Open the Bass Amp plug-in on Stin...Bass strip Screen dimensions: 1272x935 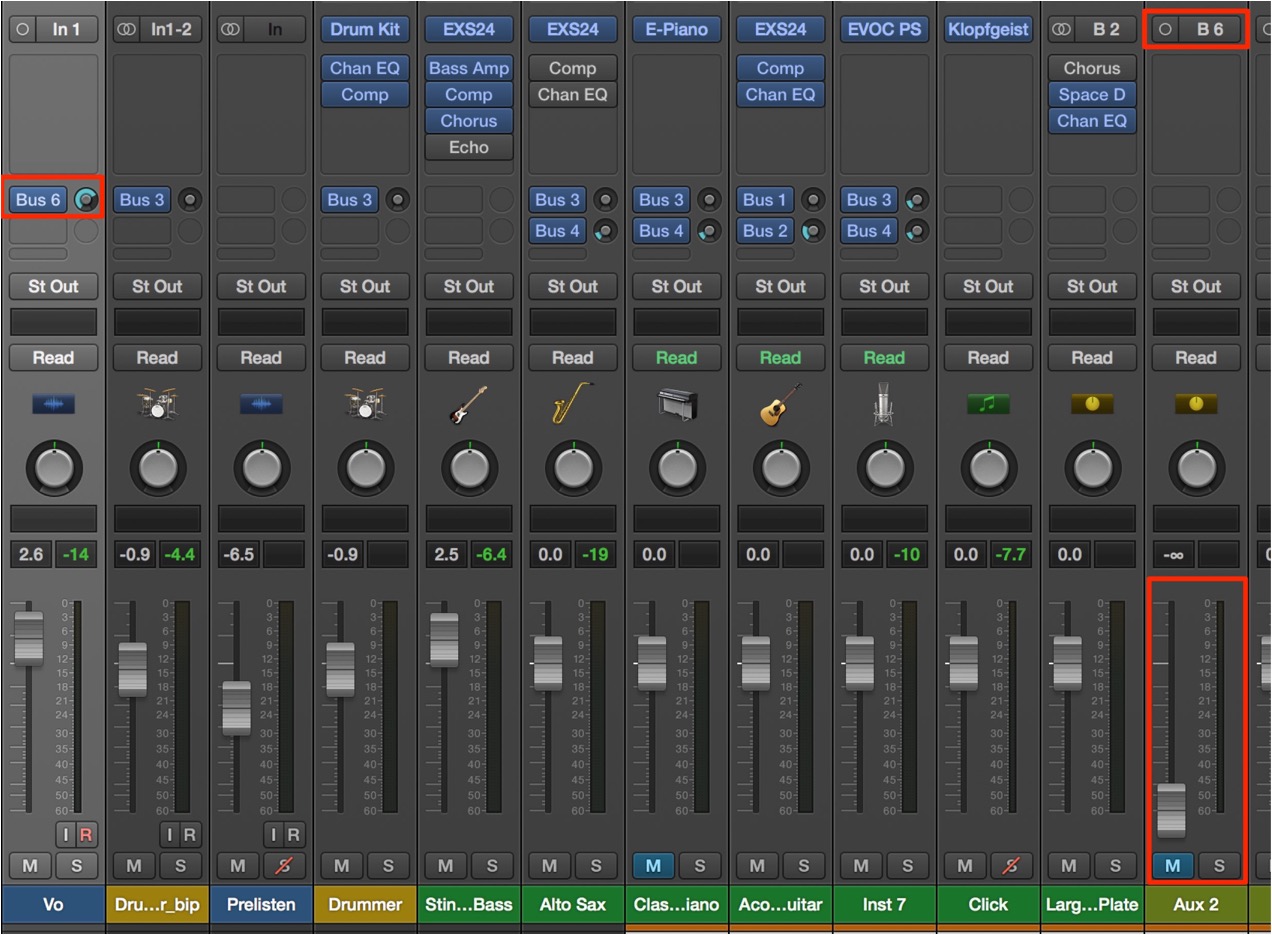(469, 69)
